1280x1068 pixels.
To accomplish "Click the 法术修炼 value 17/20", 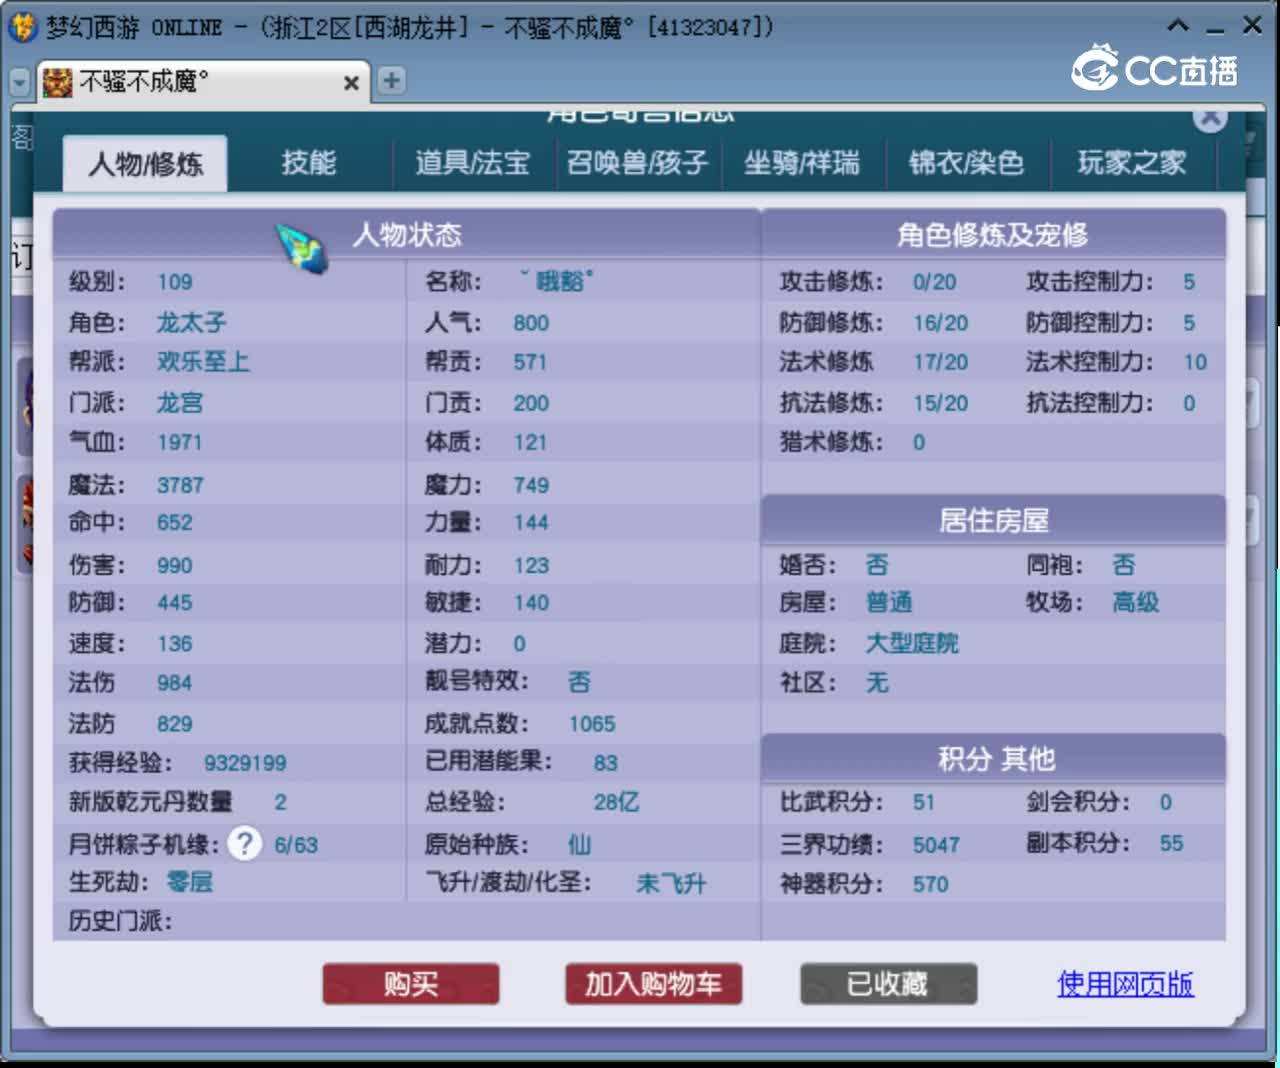I will pos(940,362).
